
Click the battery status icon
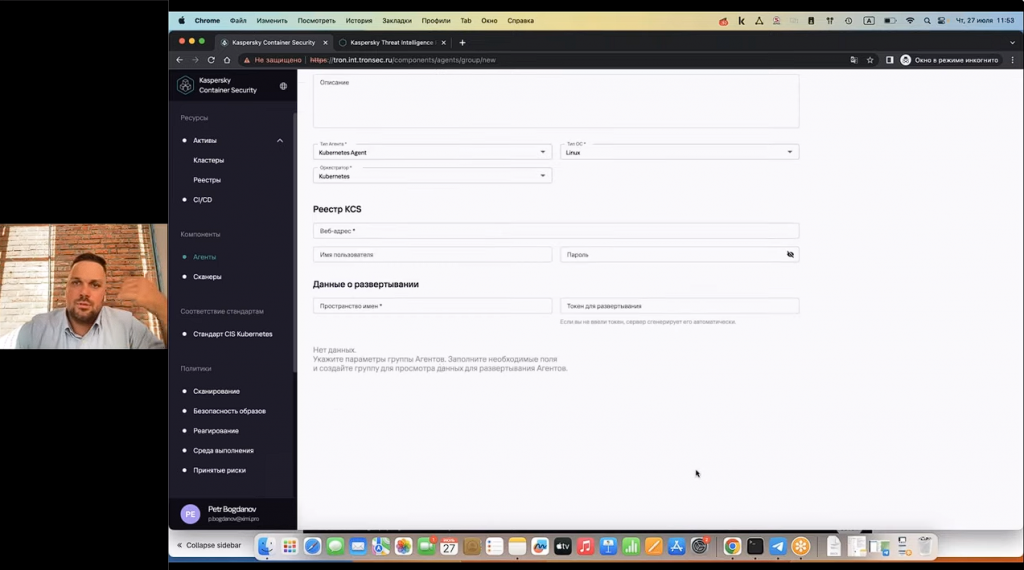(889, 21)
